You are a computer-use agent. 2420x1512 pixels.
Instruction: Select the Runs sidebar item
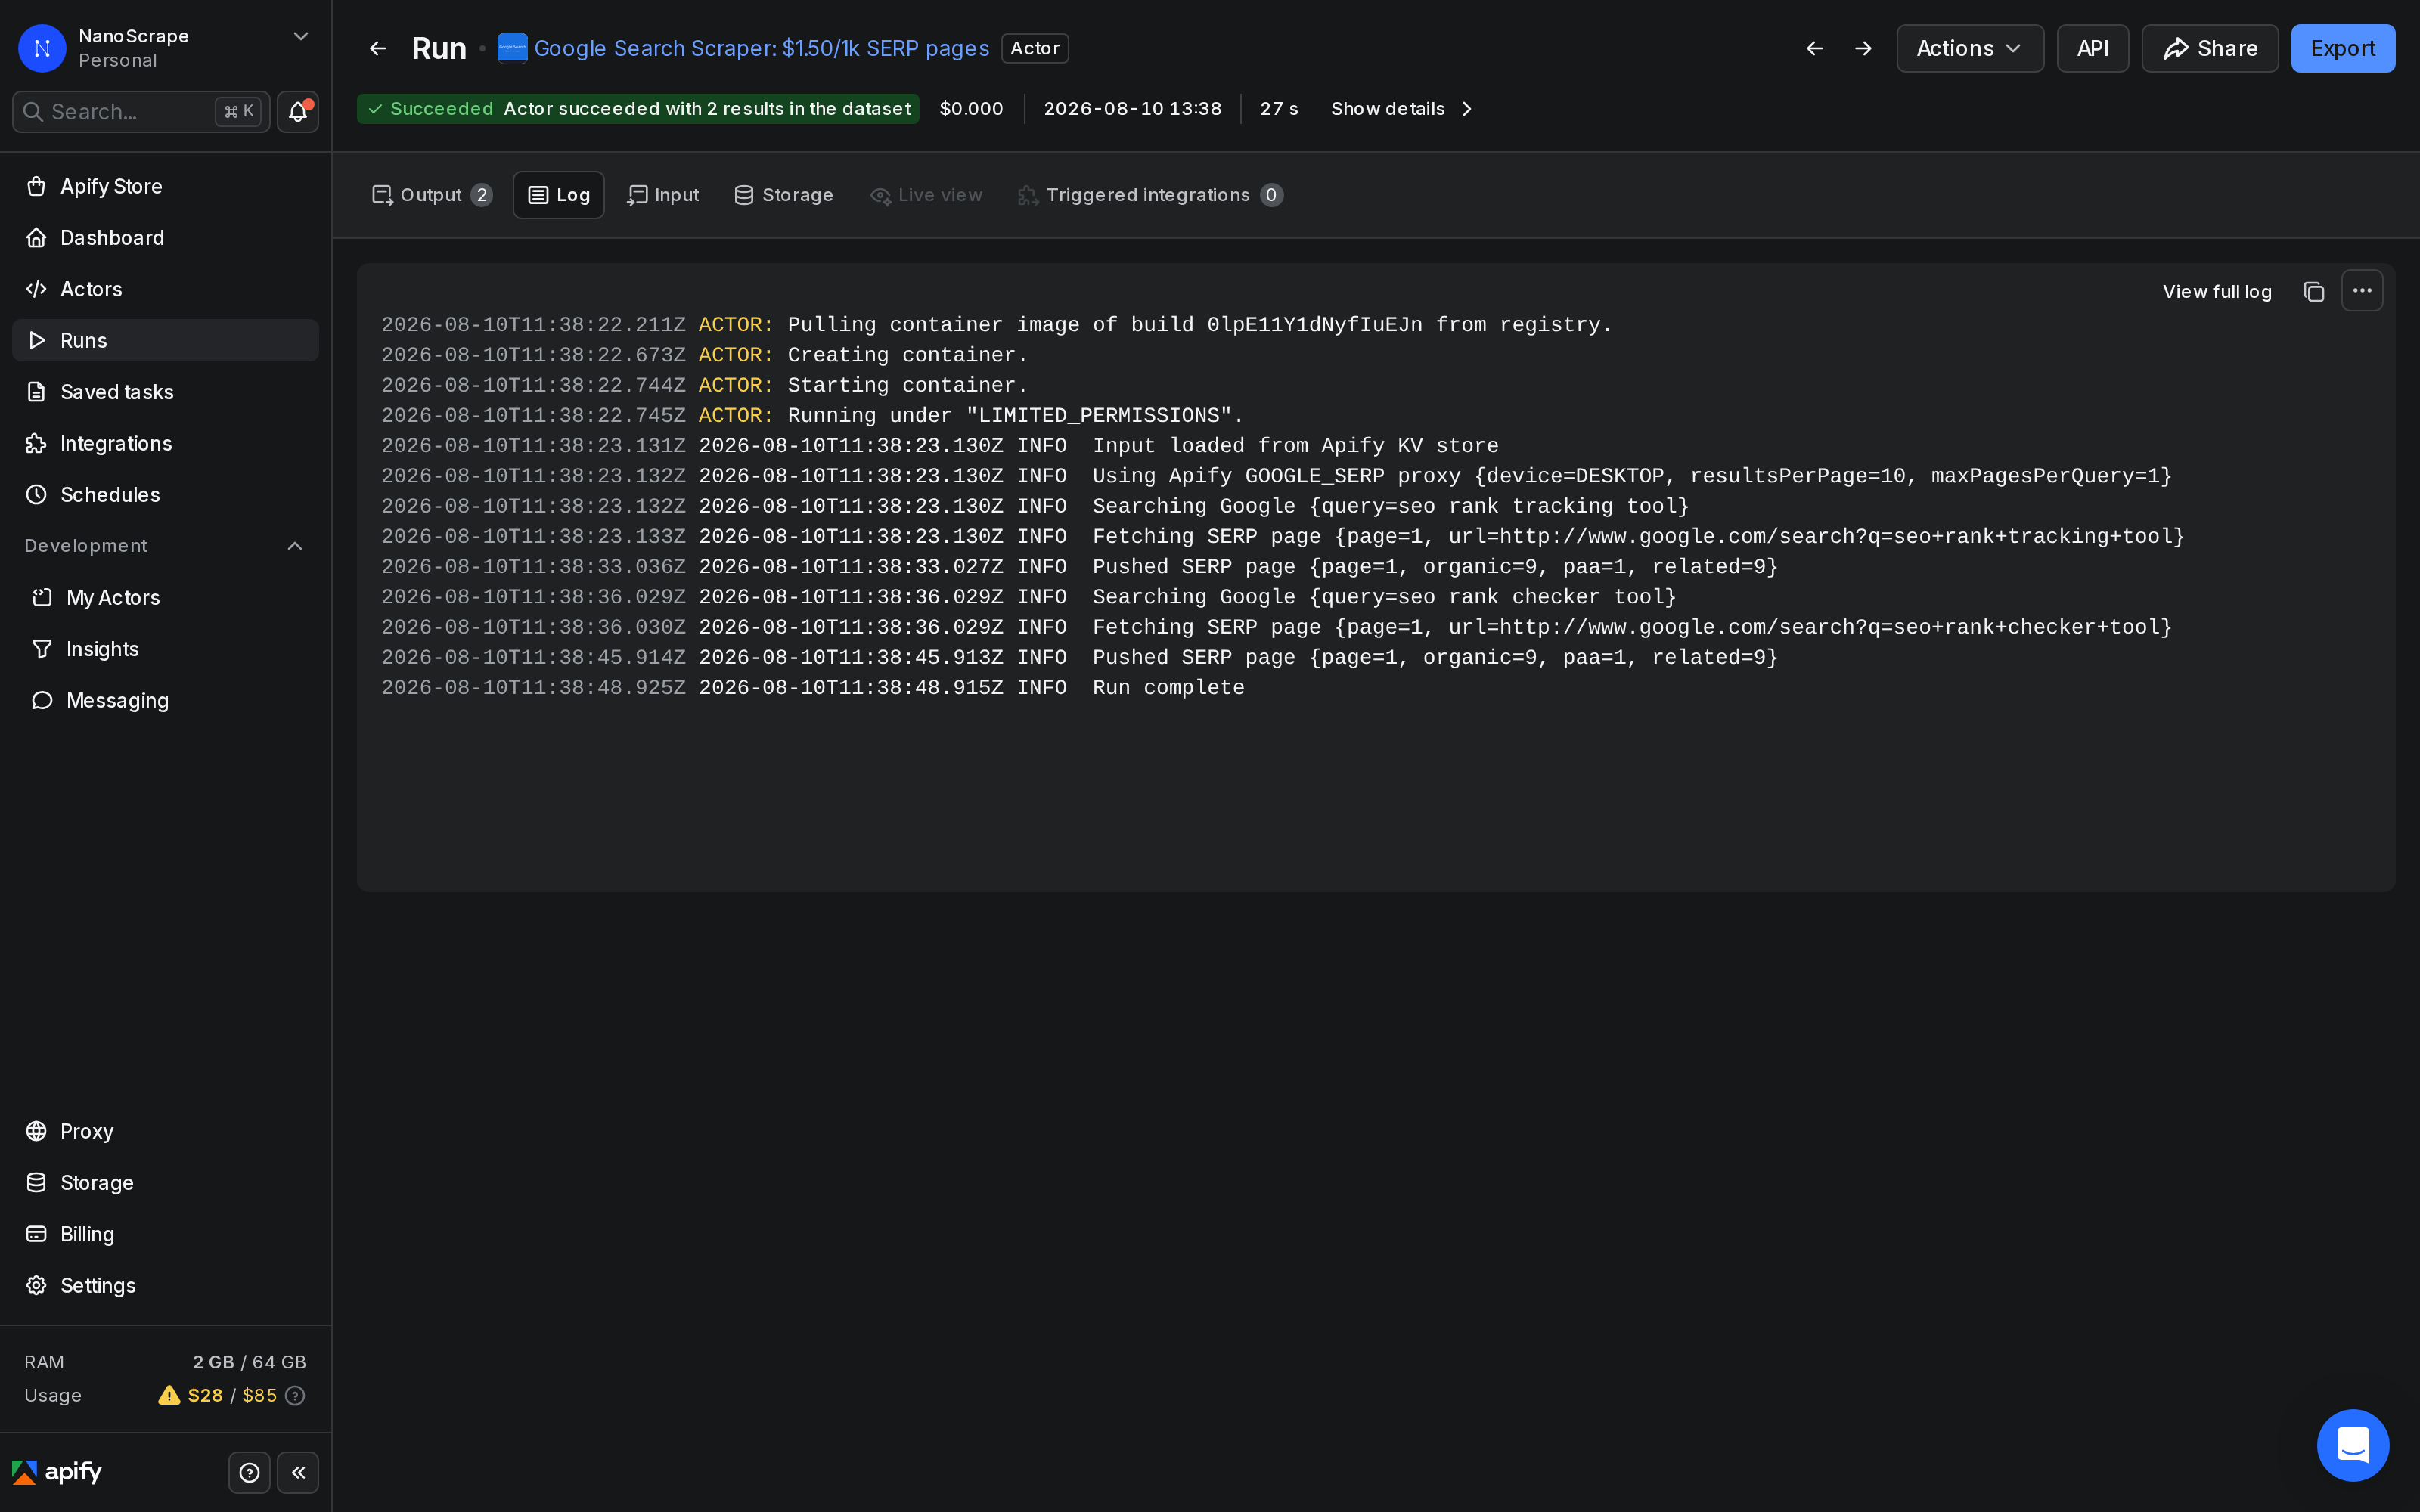[x=165, y=340]
